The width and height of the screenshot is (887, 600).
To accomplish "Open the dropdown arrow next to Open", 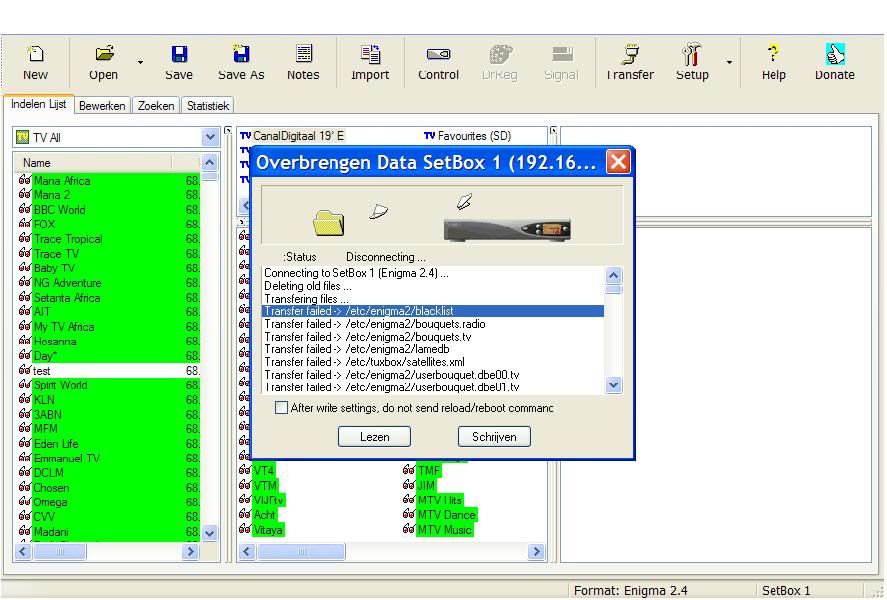I will 140,63.
